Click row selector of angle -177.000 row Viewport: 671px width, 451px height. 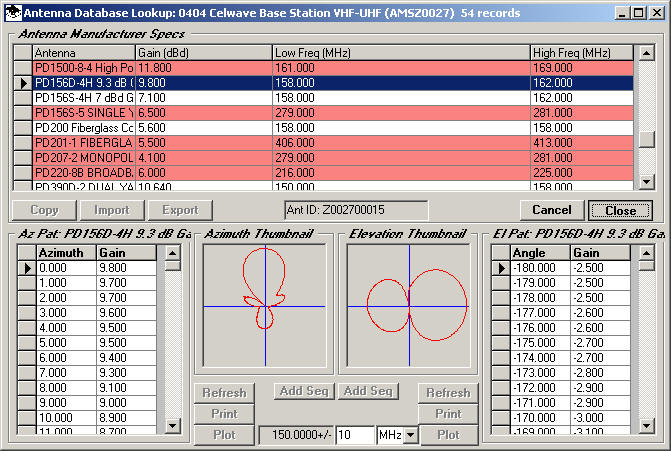pos(501,313)
